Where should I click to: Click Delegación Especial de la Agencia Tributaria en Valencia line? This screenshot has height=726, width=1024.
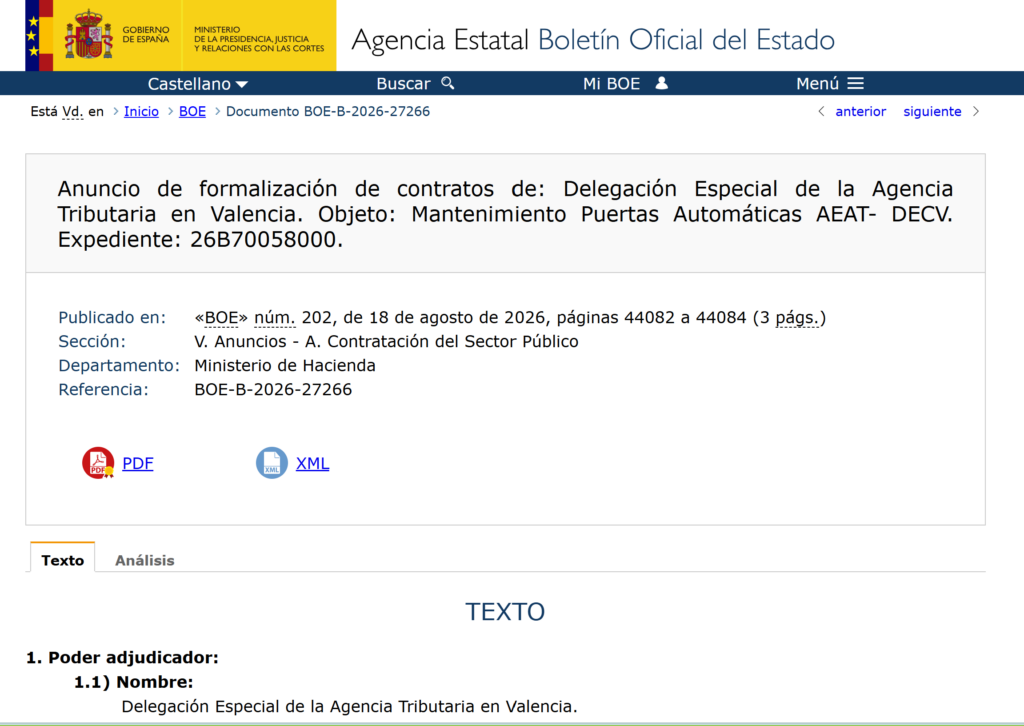349,706
